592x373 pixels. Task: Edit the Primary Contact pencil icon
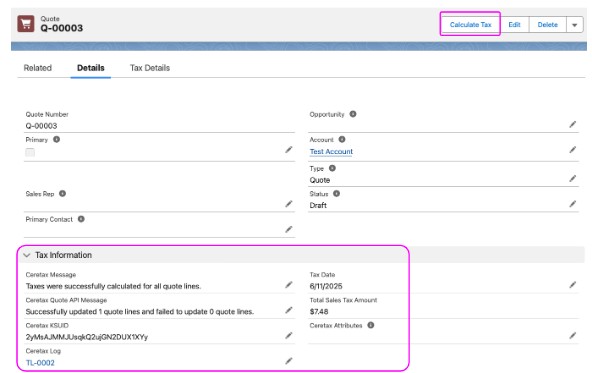click(x=289, y=229)
